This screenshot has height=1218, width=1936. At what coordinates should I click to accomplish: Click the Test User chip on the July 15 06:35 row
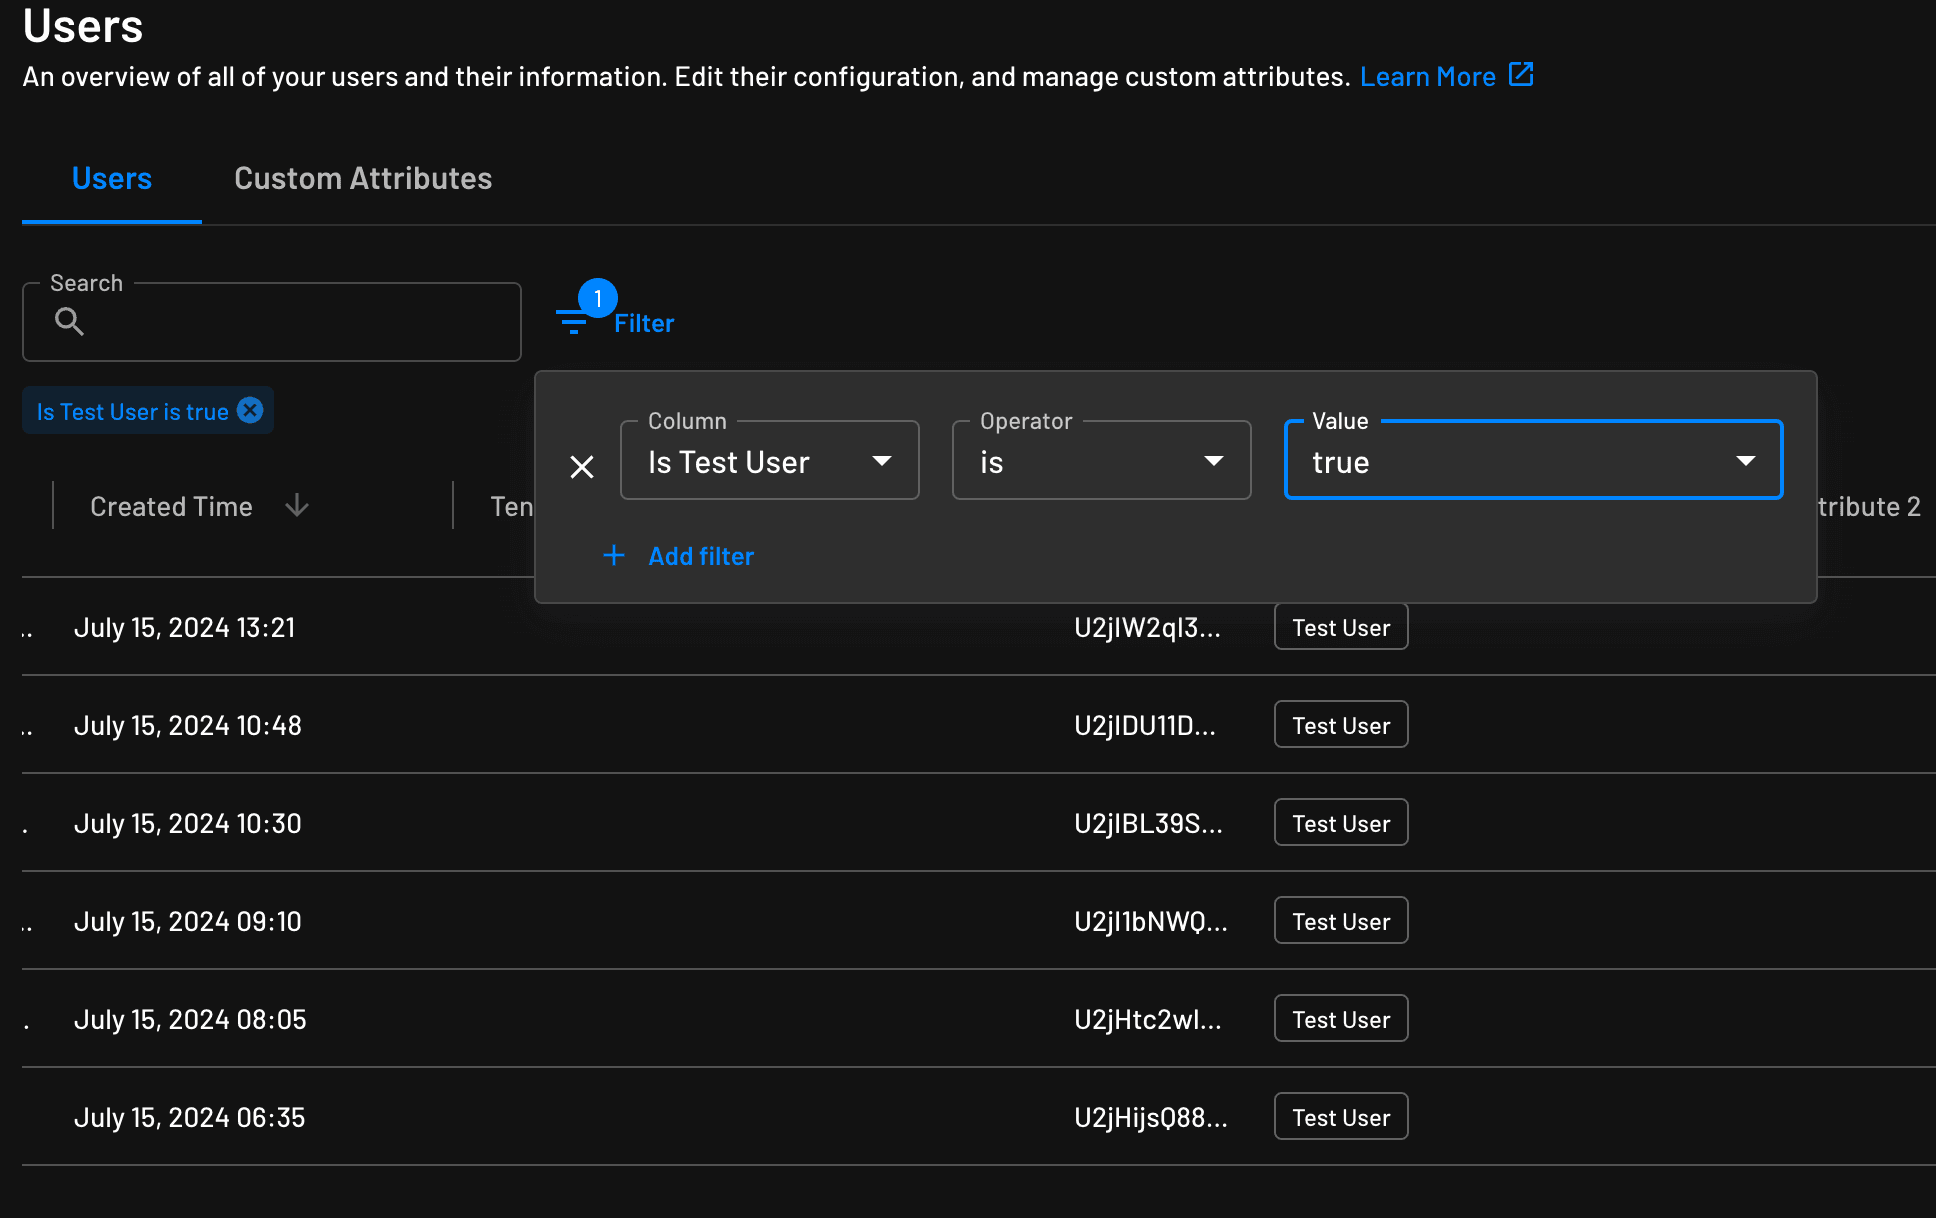tap(1340, 1116)
